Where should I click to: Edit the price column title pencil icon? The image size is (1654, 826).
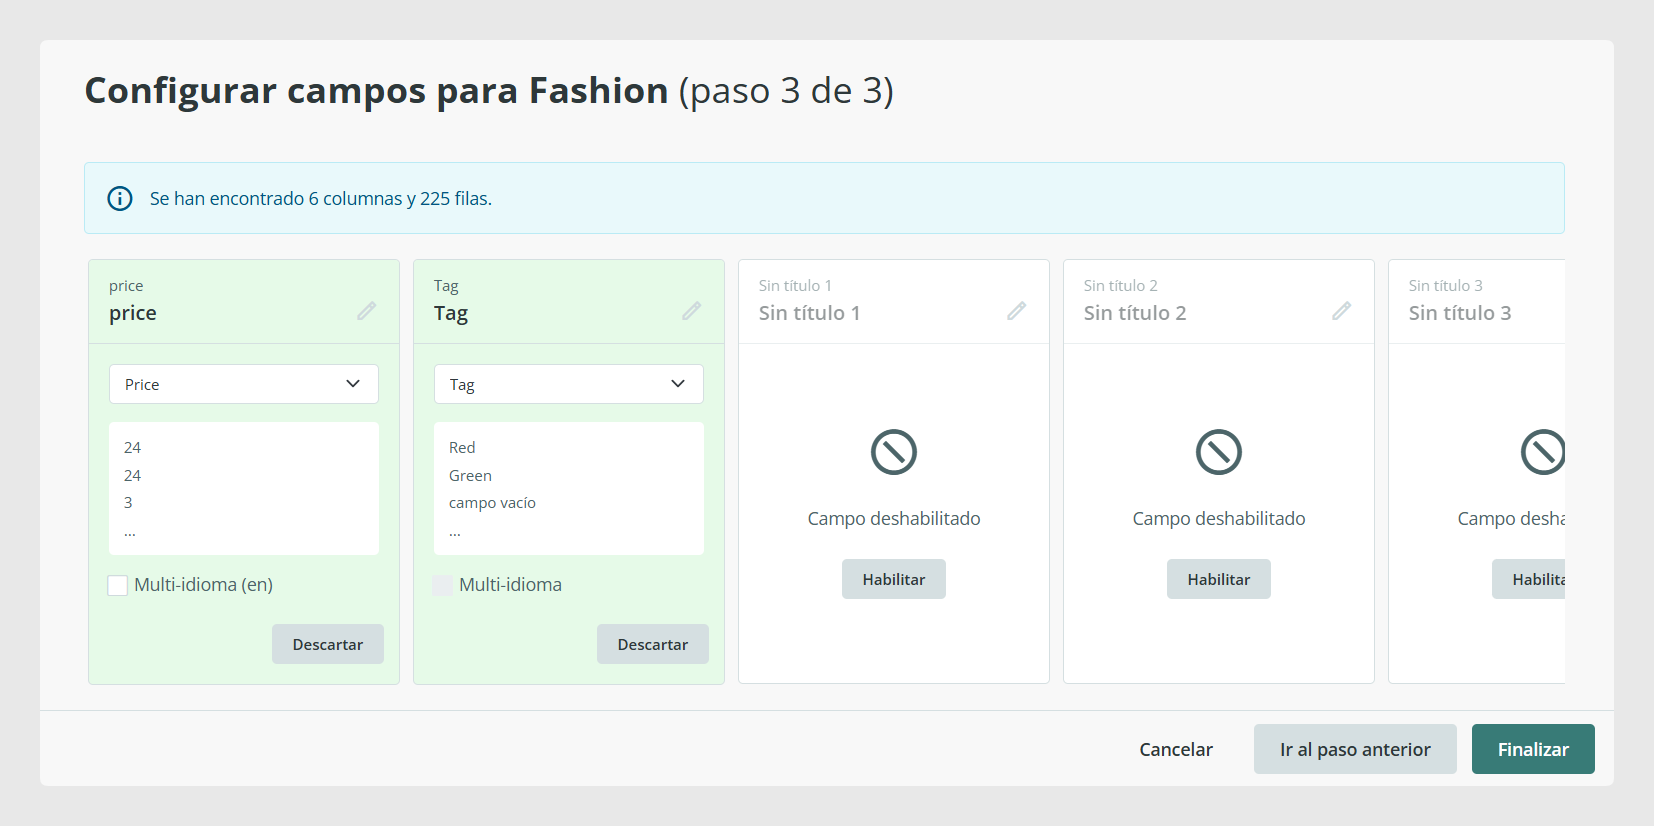[x=367, y=311]
